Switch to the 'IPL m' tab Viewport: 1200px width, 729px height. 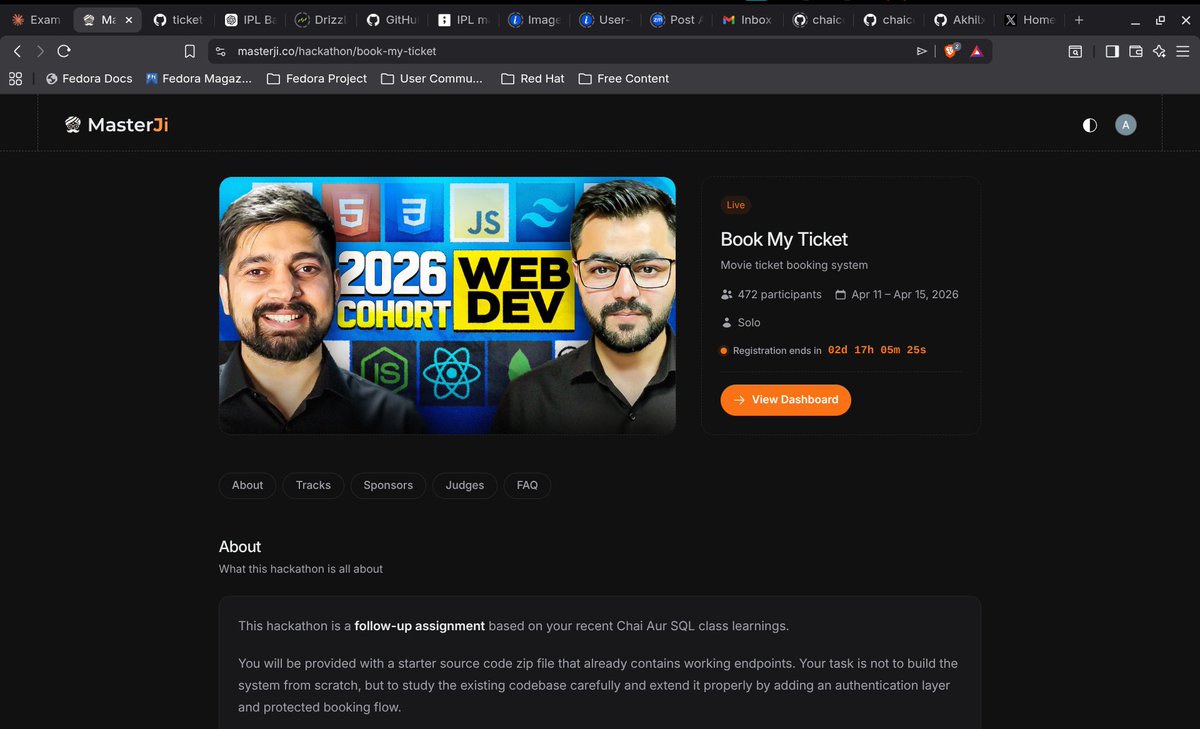462,19
